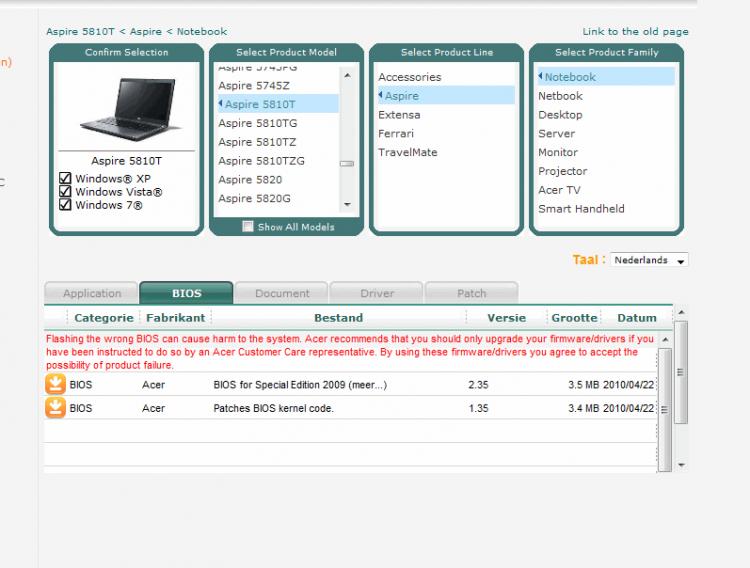Screen dimensions: 750x568
Task: Select Accessories product line
Action: click(x=446, y=77)
